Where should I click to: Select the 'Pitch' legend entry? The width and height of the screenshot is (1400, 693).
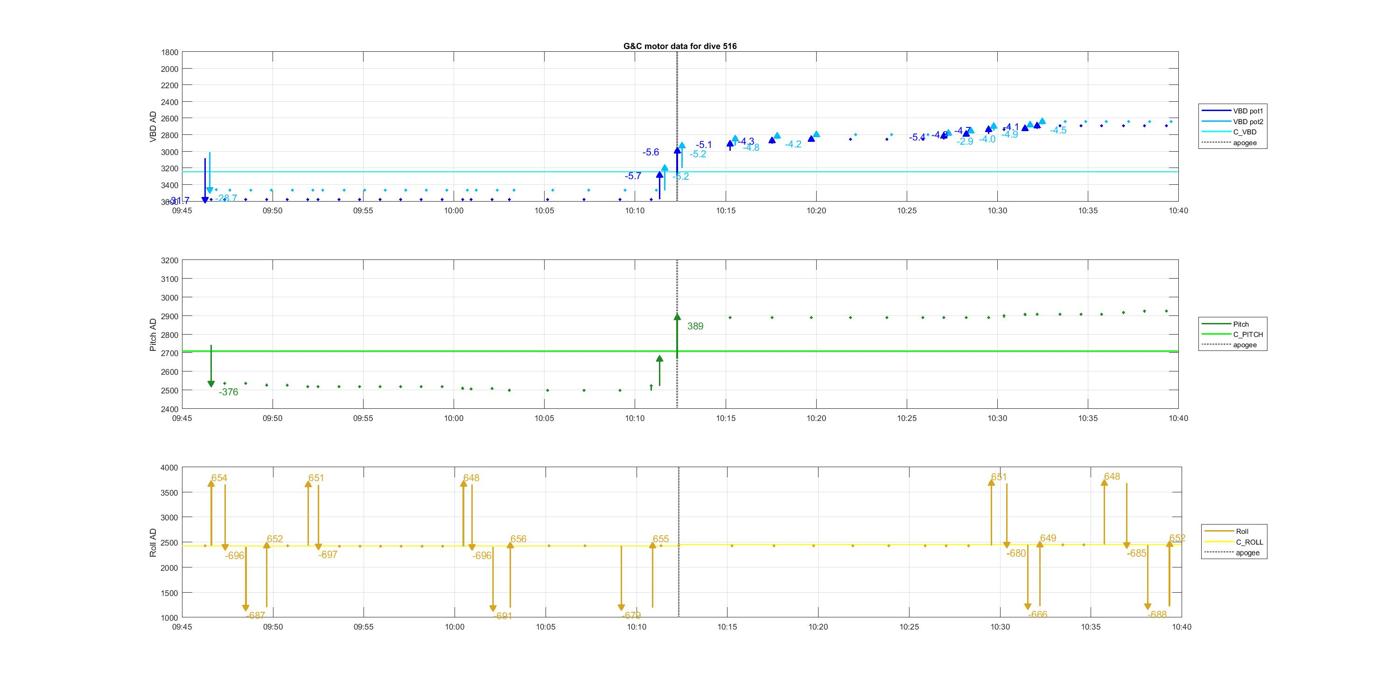(x=1226, y=324)
